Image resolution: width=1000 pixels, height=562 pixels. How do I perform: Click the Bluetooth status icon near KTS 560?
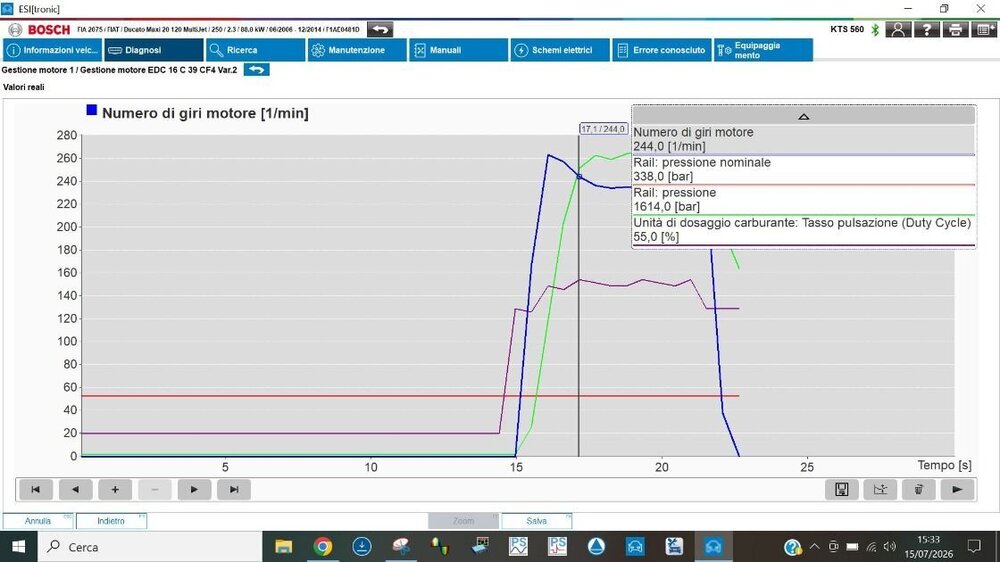[875, 29]
